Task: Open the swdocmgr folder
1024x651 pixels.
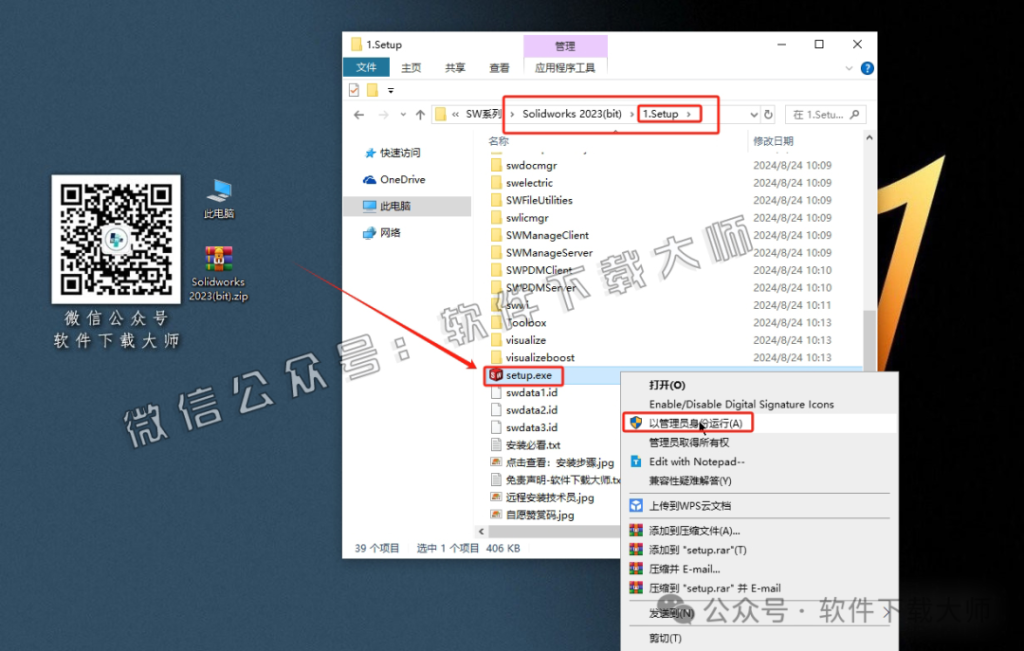Action: pos(529,164)
